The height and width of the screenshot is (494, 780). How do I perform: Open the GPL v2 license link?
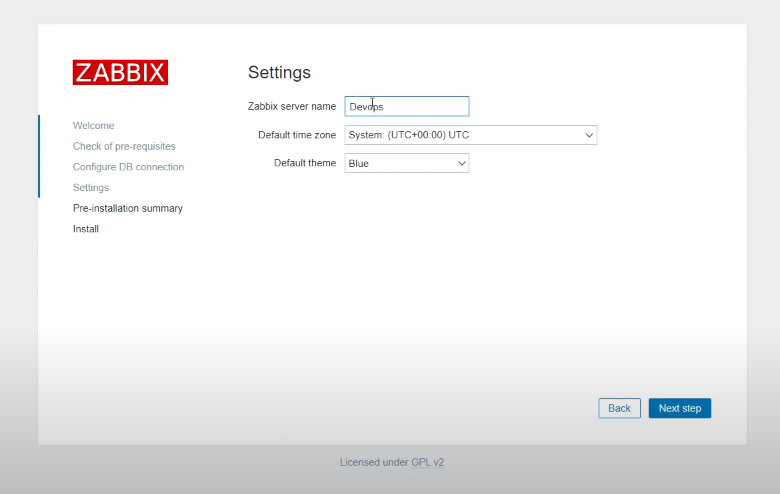427,462
